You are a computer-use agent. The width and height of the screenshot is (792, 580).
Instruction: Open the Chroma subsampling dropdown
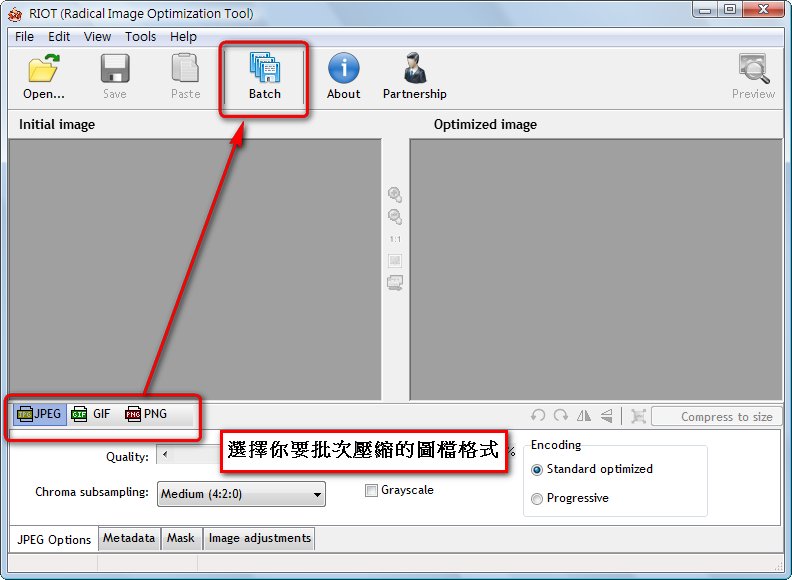(x=241, y=494)
